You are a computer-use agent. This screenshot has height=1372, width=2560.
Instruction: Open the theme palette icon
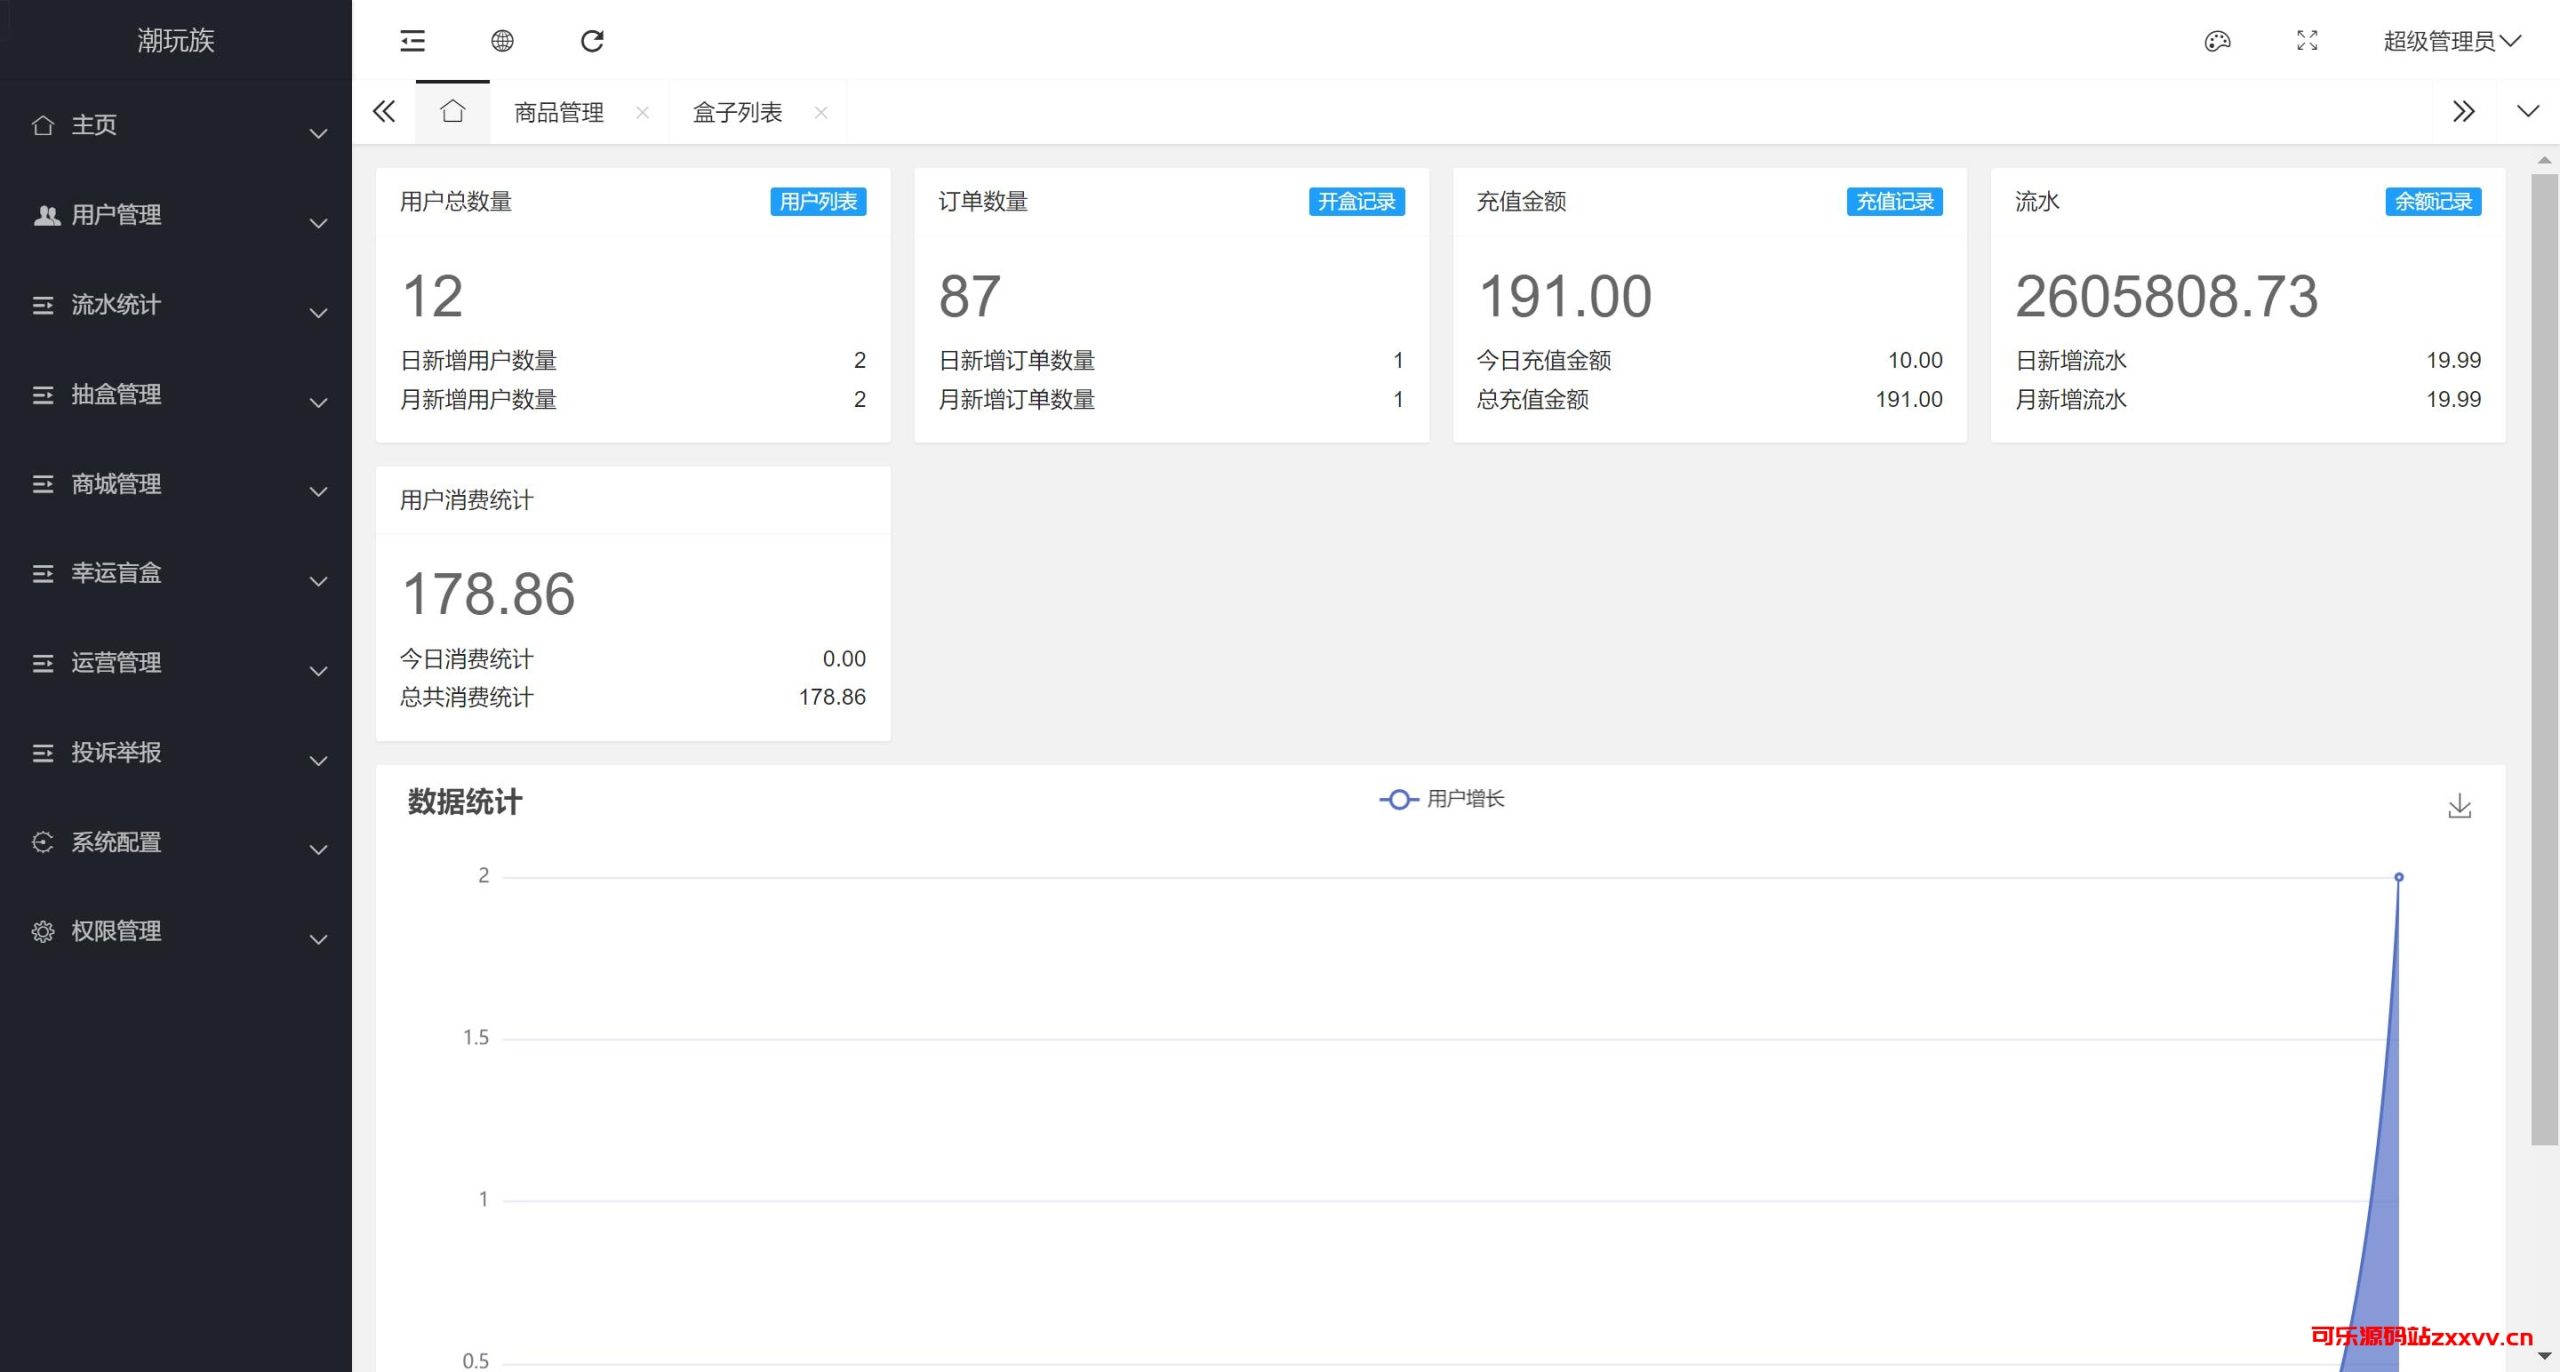coord(2217,41)
